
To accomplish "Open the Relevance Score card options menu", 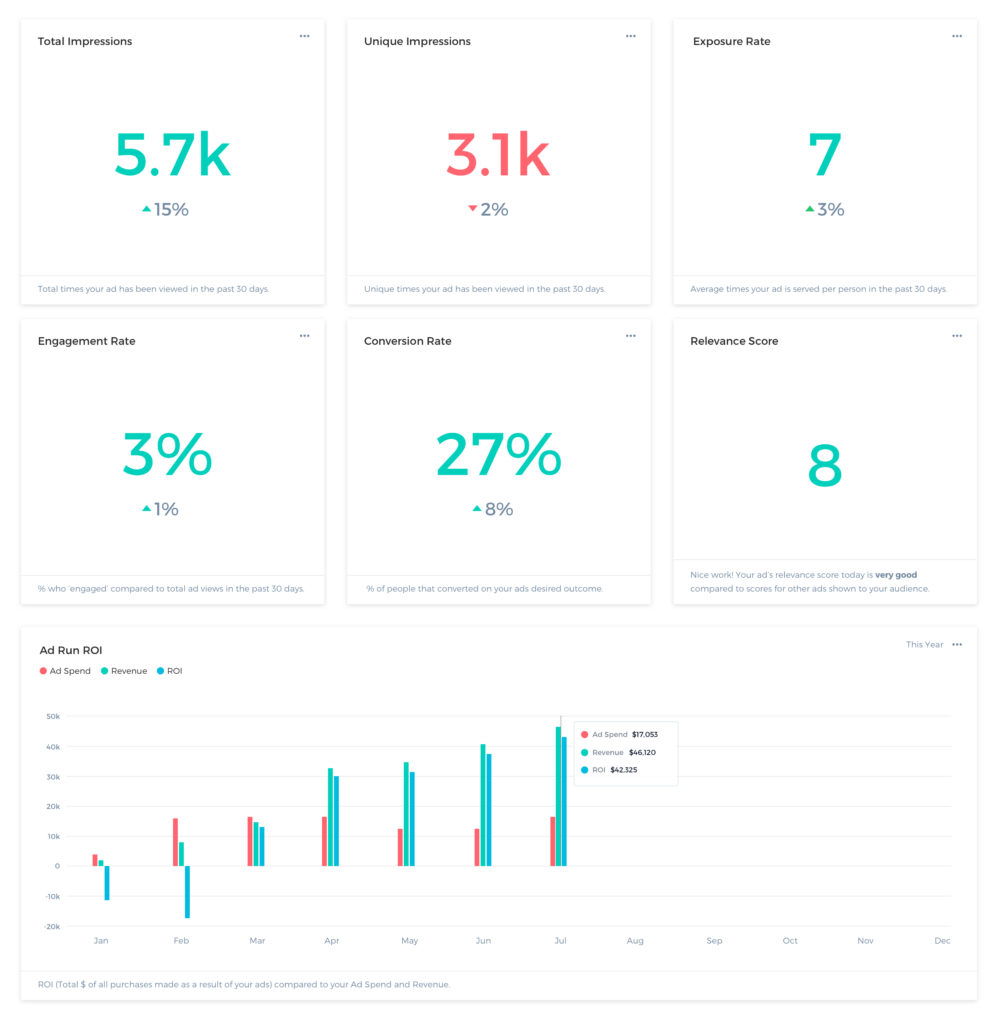I will pyautogui.click(x=957, y=335).
